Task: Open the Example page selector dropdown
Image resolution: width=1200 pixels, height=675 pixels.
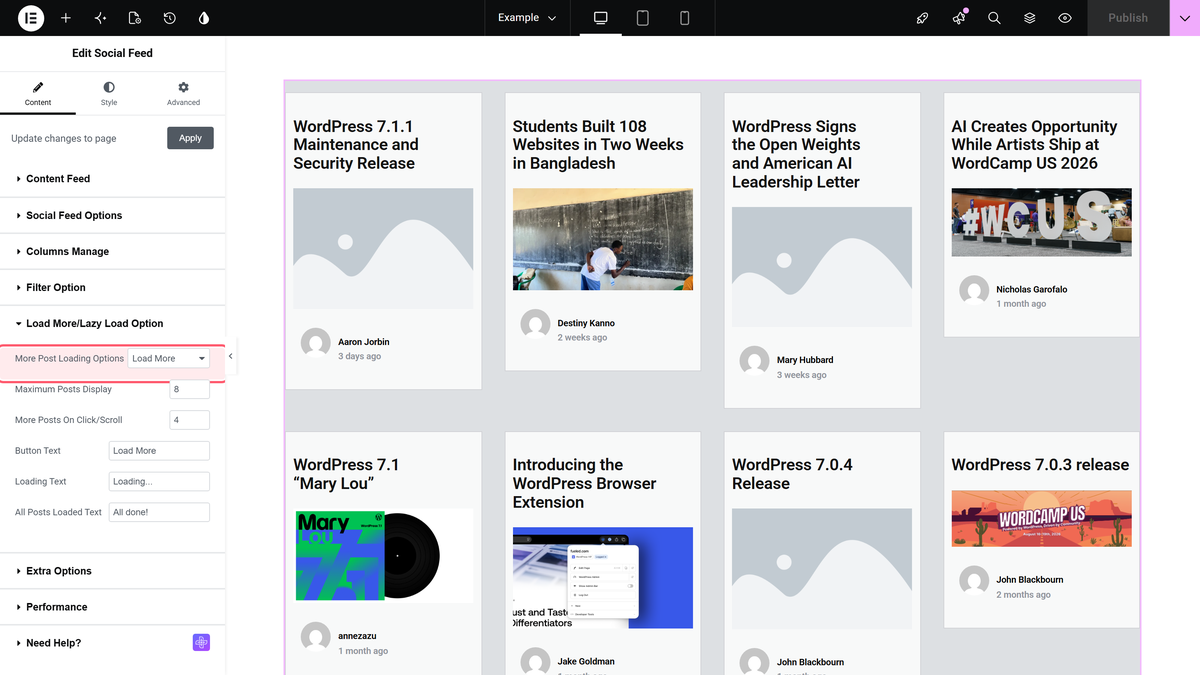Action: (527, 18)
